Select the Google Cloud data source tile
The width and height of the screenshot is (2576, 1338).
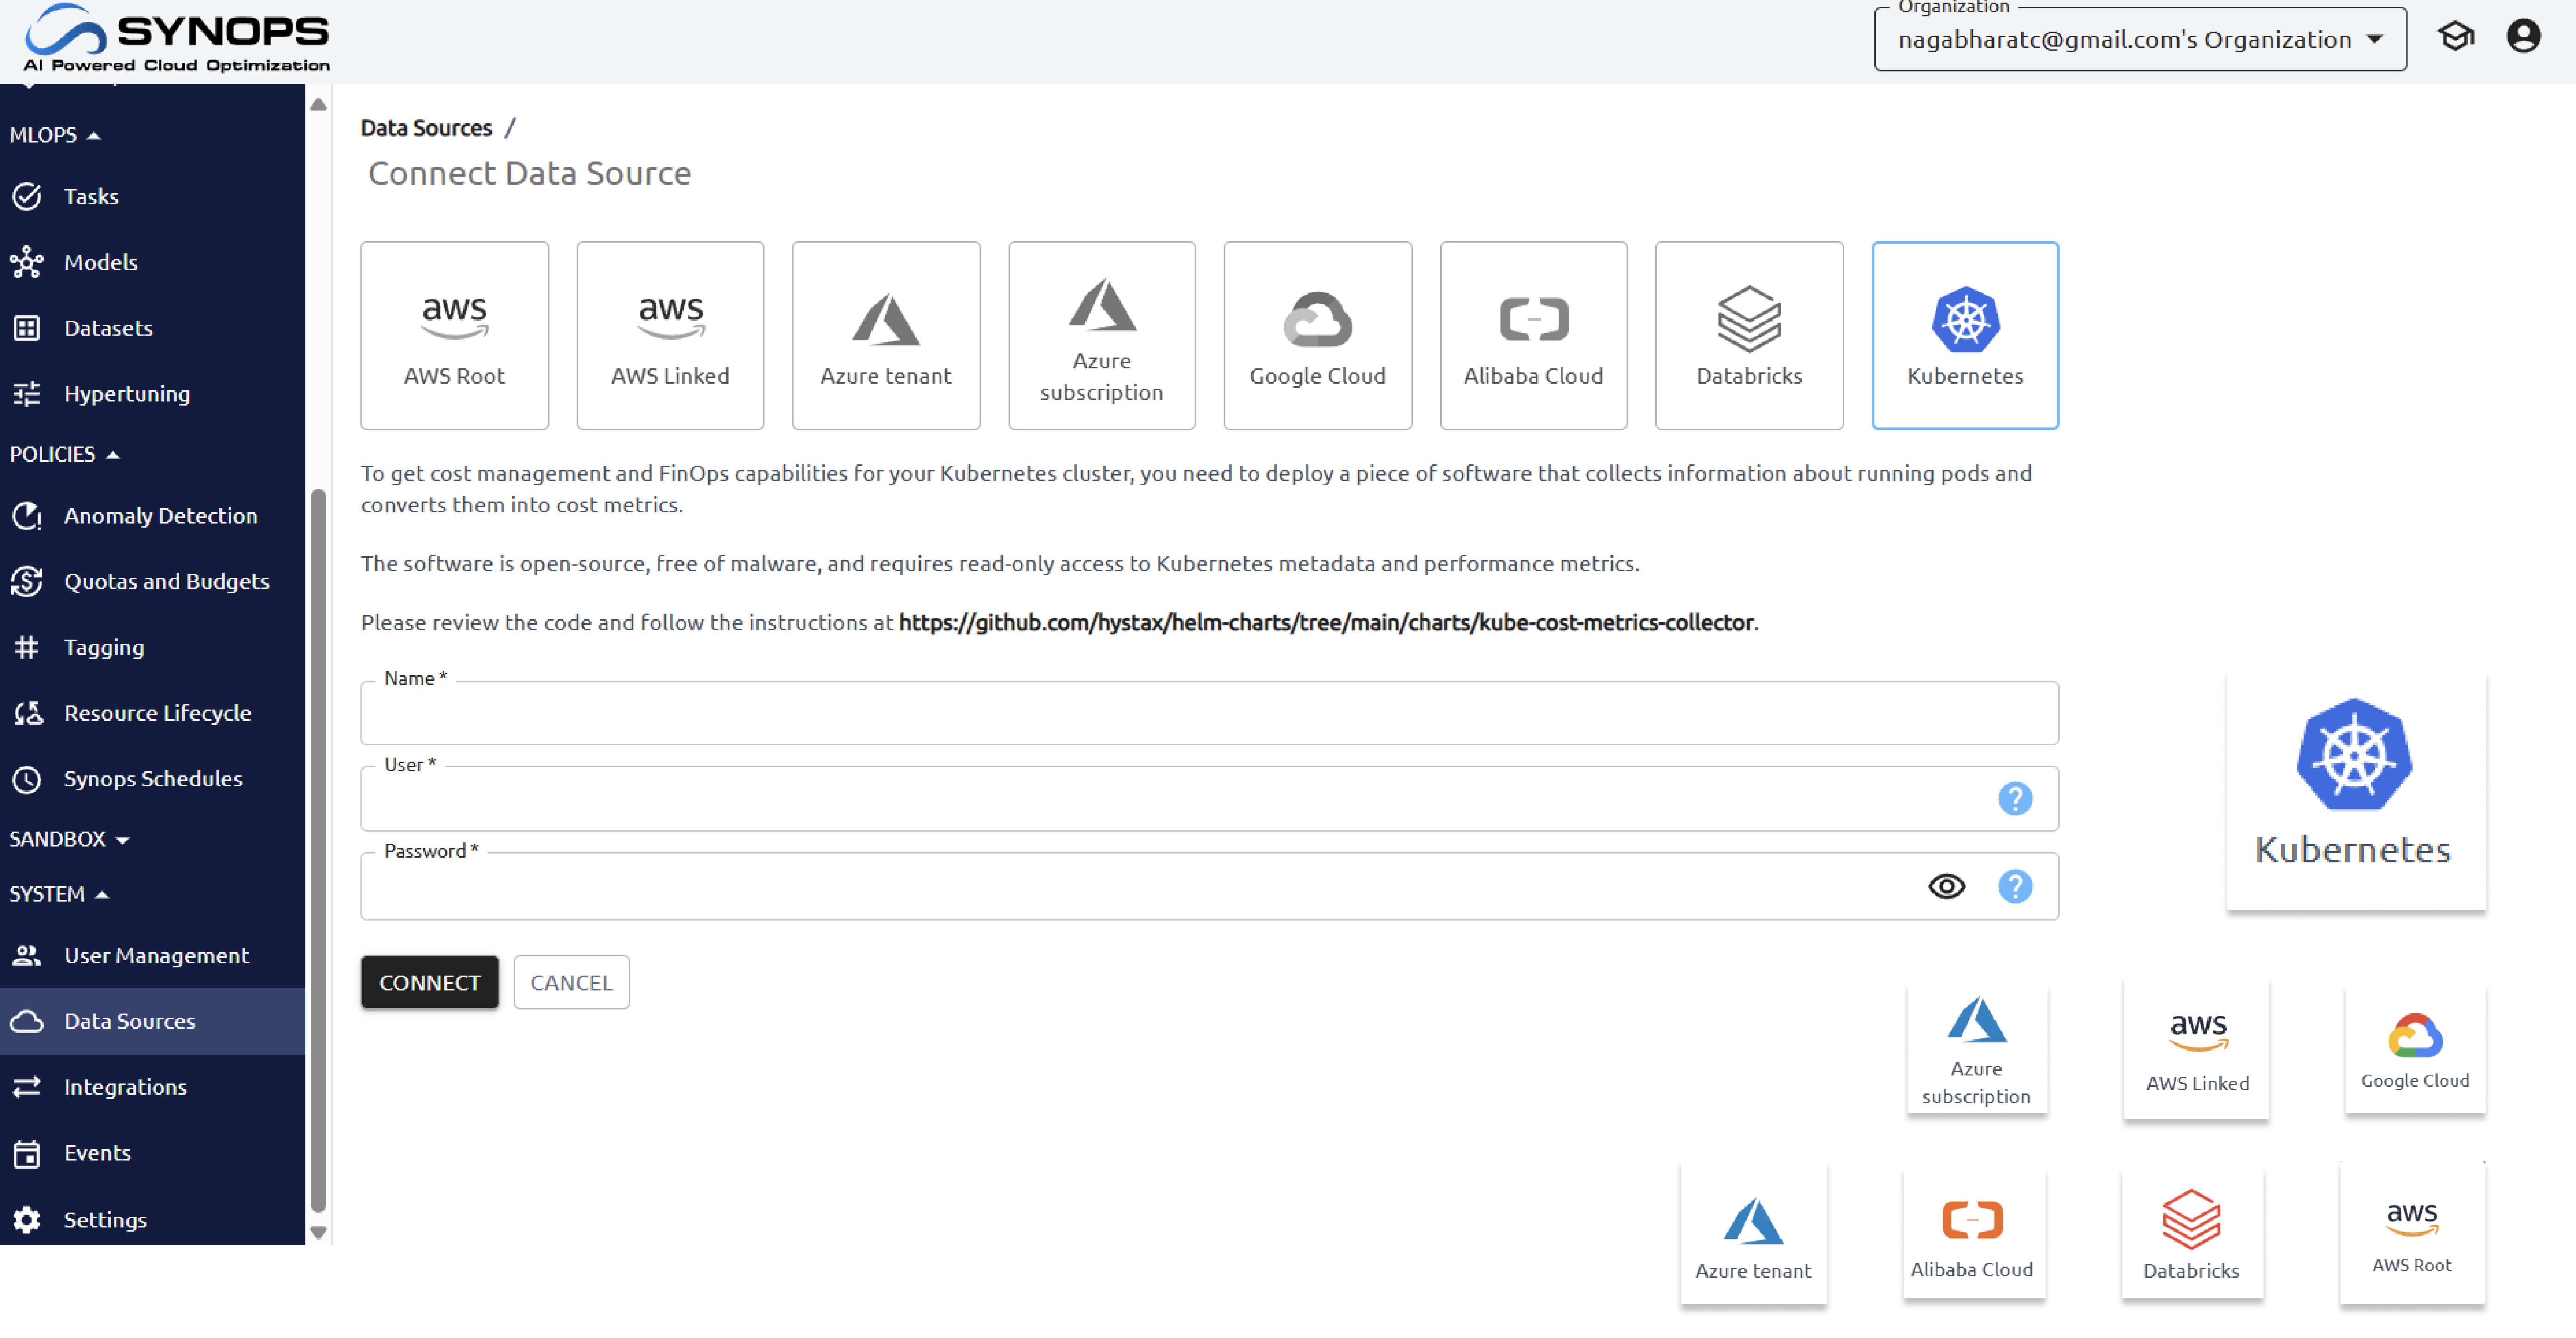(x=1317, y=335)
